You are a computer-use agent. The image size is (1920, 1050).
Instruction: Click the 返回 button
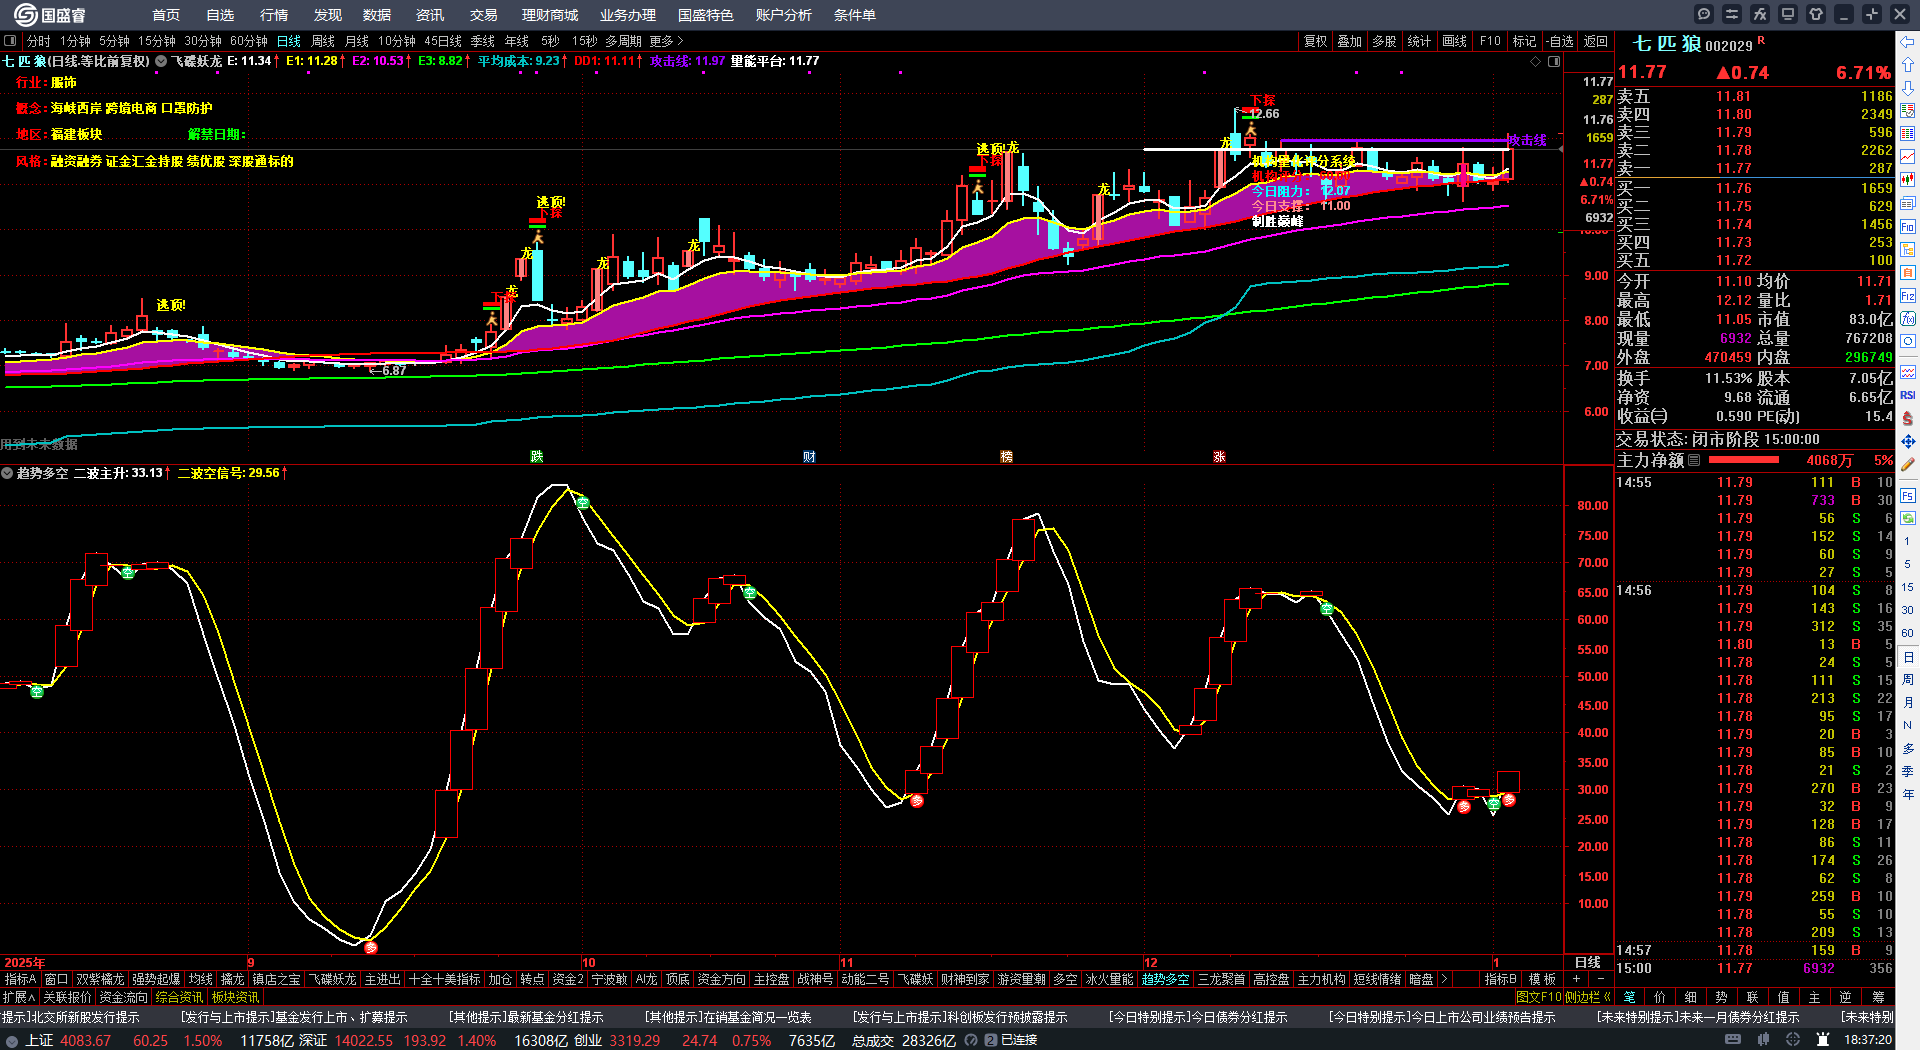tap(1596, 41)
